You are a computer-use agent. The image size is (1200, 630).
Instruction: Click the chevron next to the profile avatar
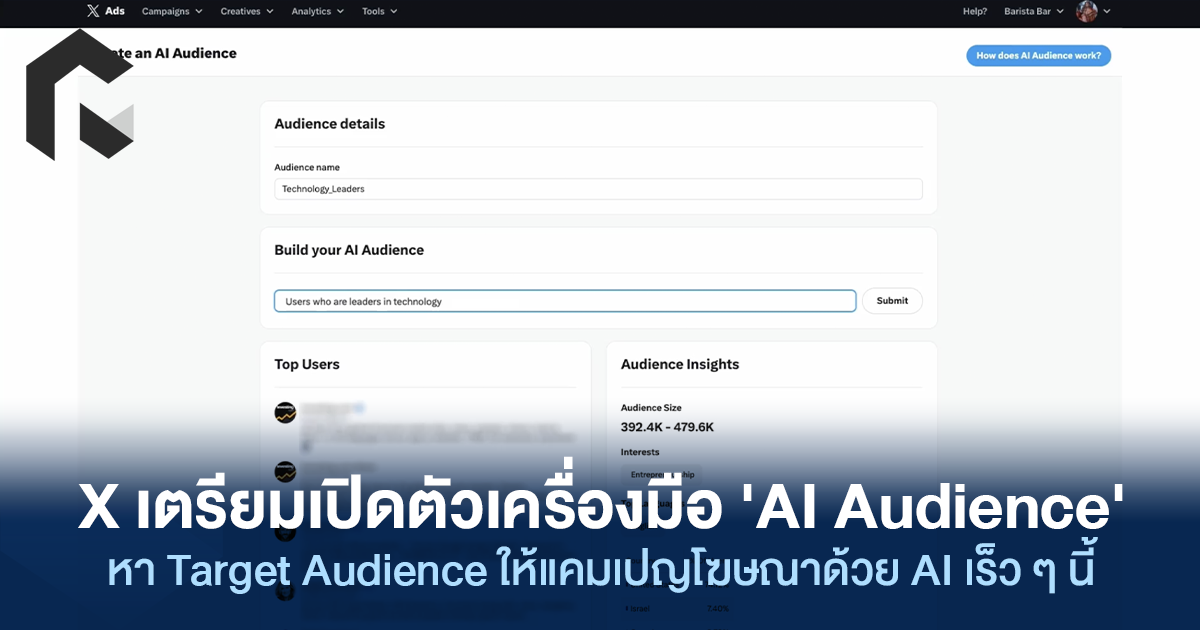(1107, 12)
